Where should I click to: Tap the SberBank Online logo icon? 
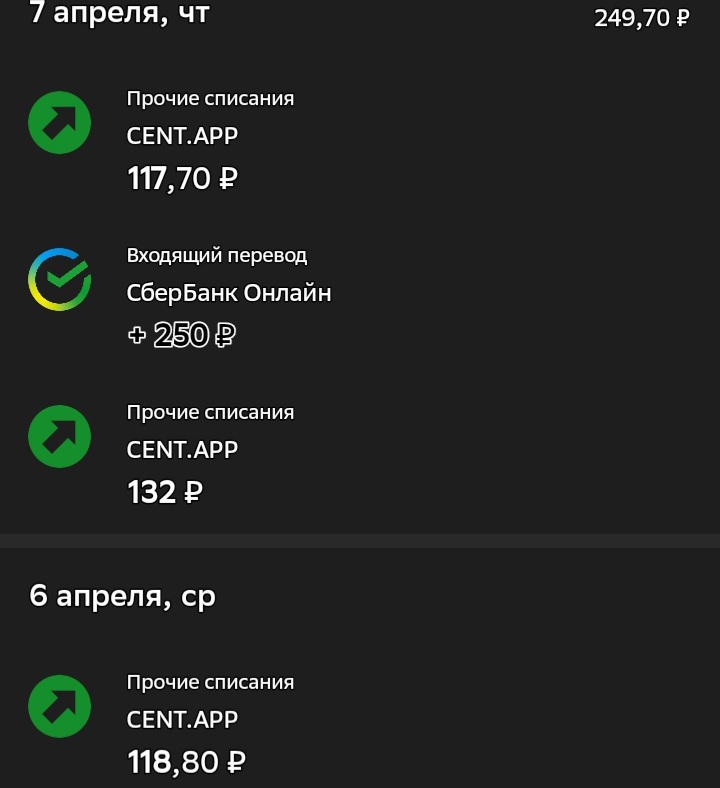click(x=59, y=280)
